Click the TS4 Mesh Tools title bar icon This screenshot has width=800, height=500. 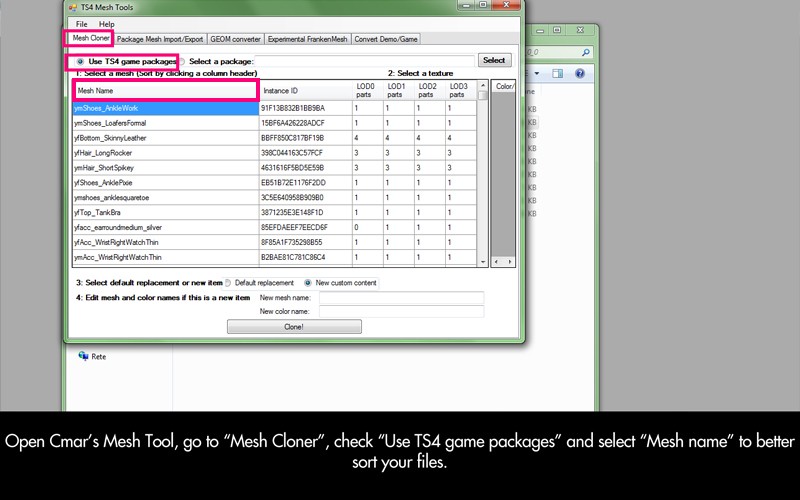point(73,7)
